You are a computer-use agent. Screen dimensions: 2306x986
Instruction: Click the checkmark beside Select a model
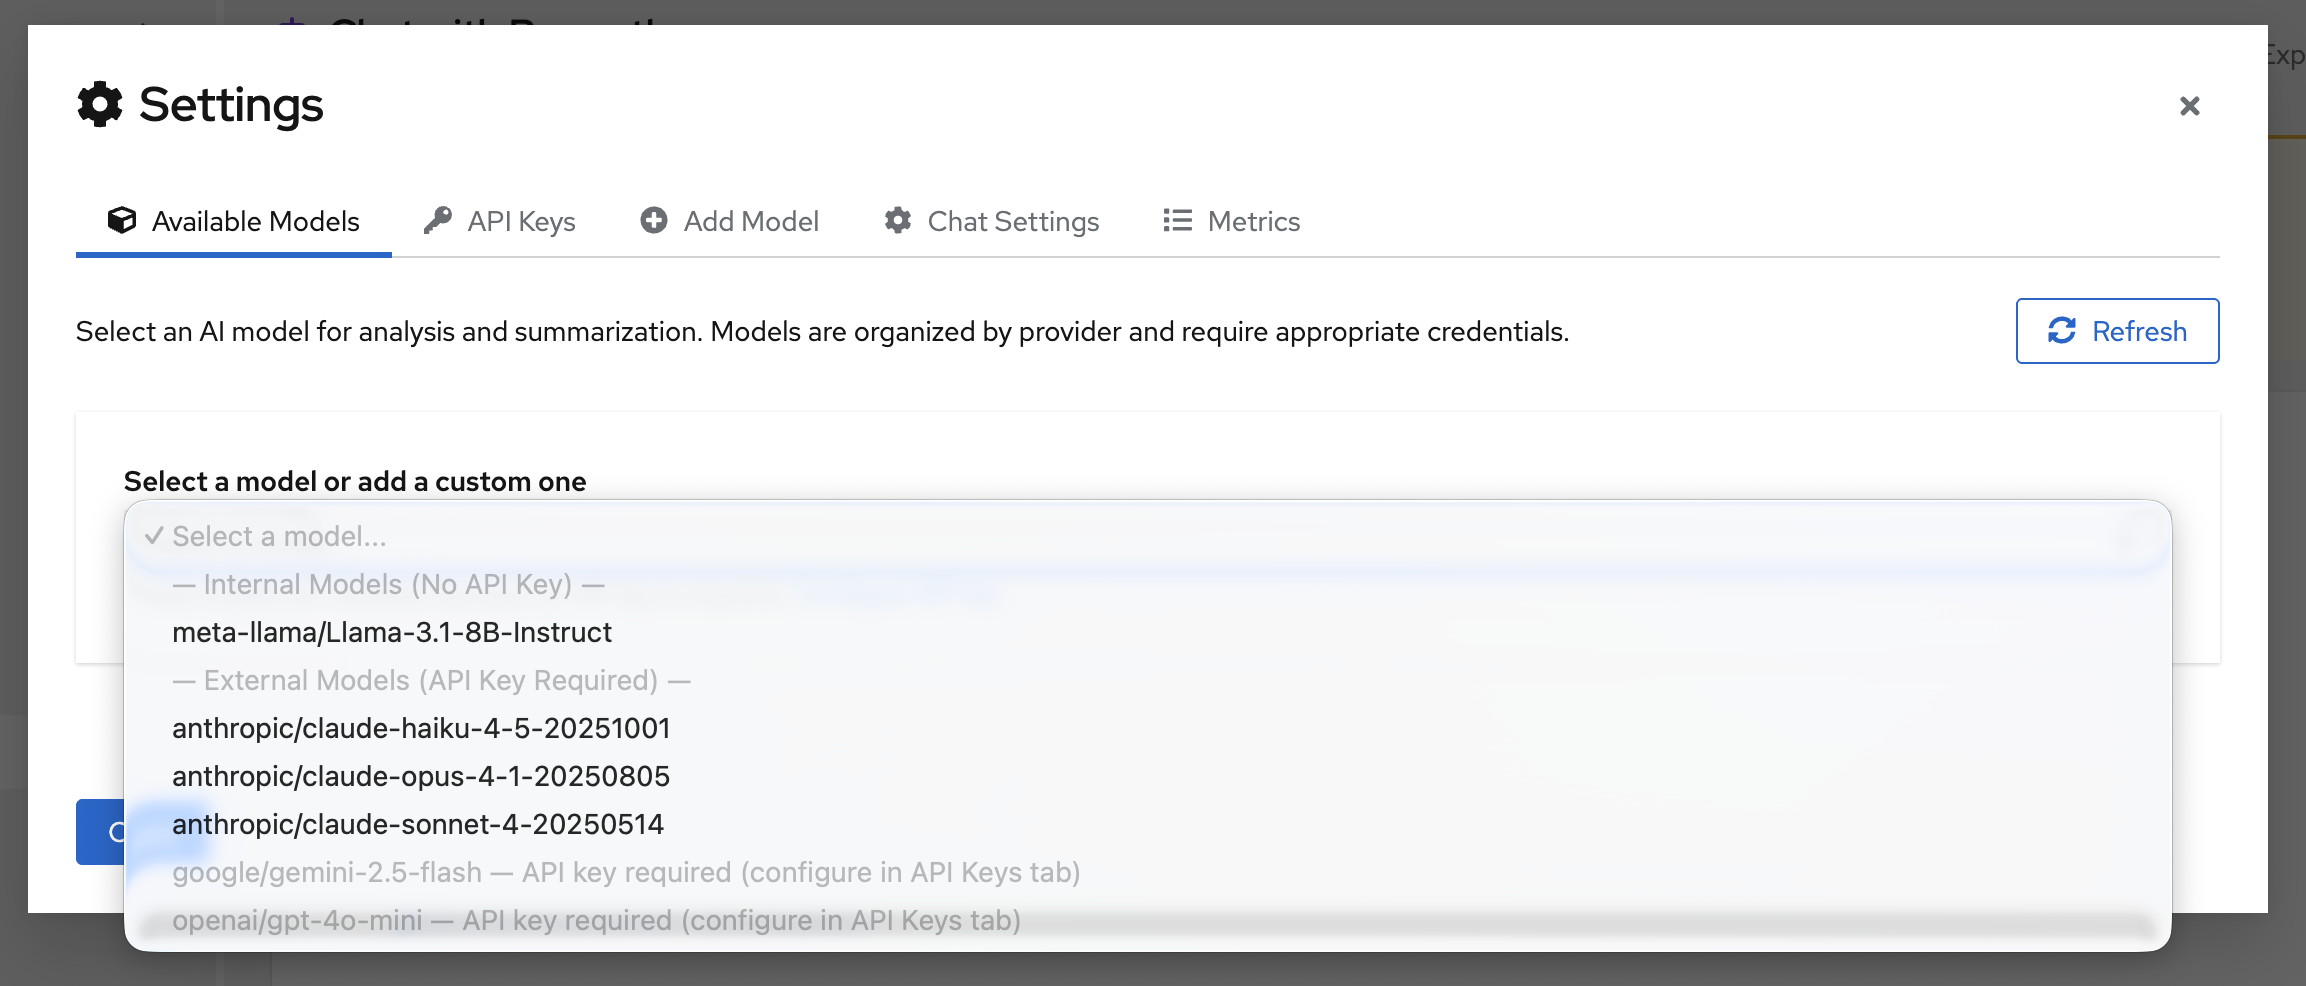[154, 536]
